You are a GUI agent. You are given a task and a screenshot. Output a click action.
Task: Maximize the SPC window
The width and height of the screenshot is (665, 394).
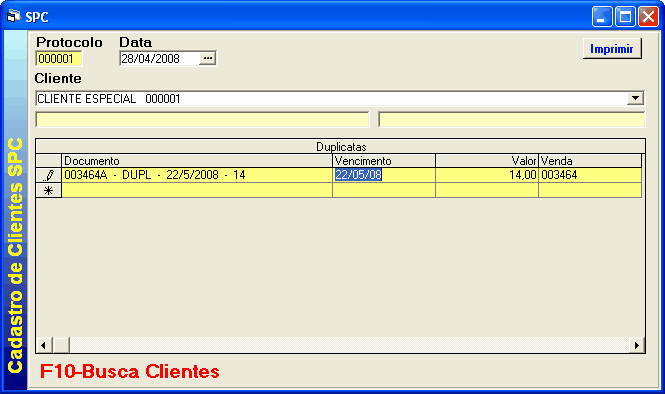[x=625, y=17]
